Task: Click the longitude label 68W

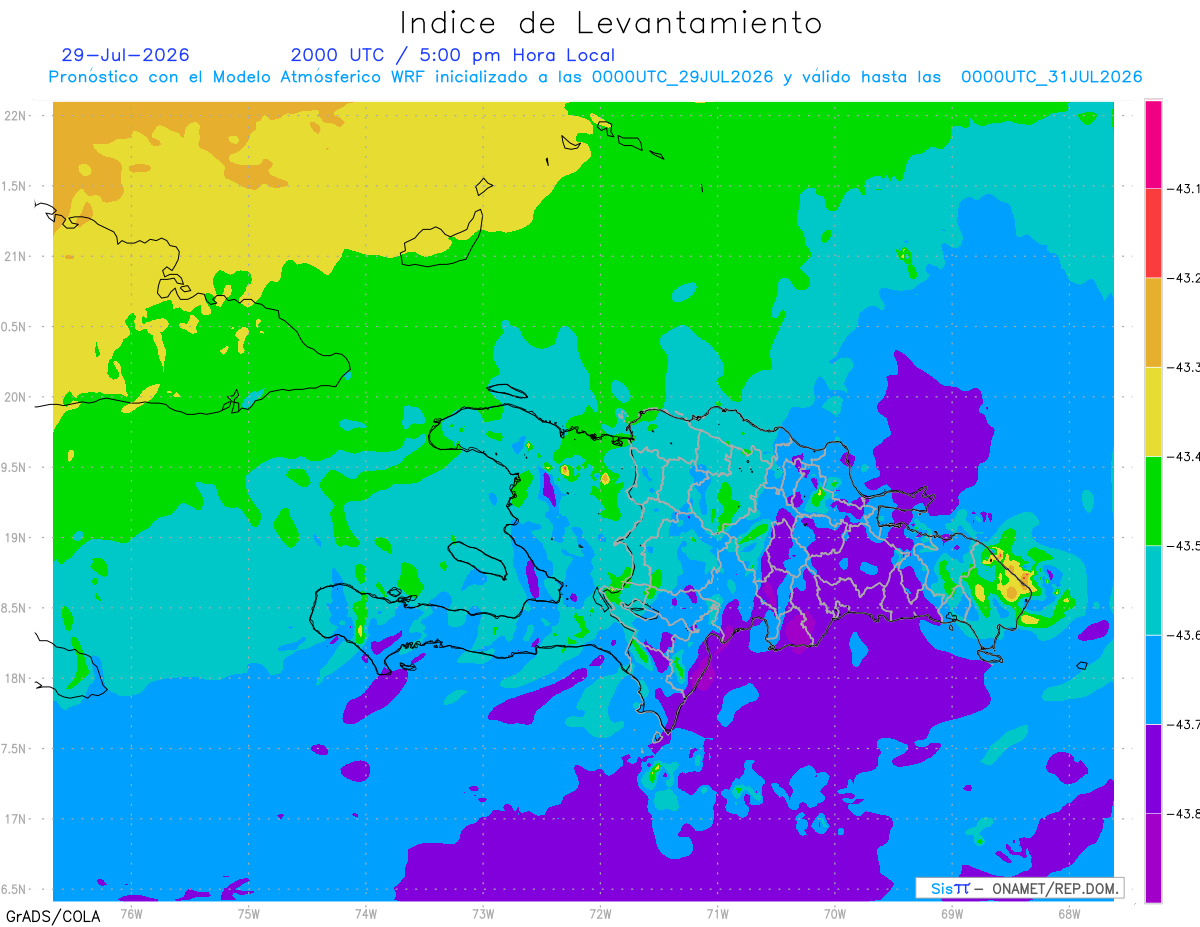Action: 1069,913
